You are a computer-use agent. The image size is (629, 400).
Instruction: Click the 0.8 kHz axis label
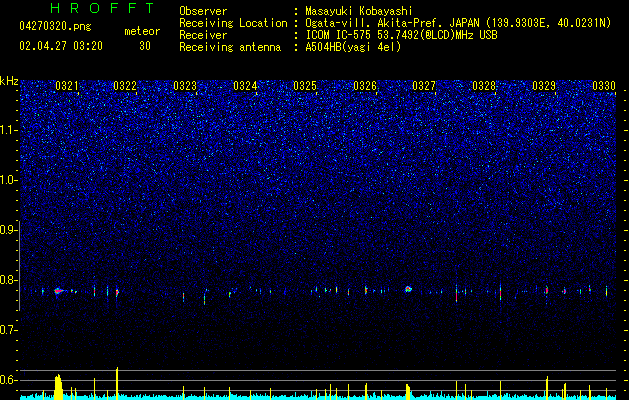(8, 280)
